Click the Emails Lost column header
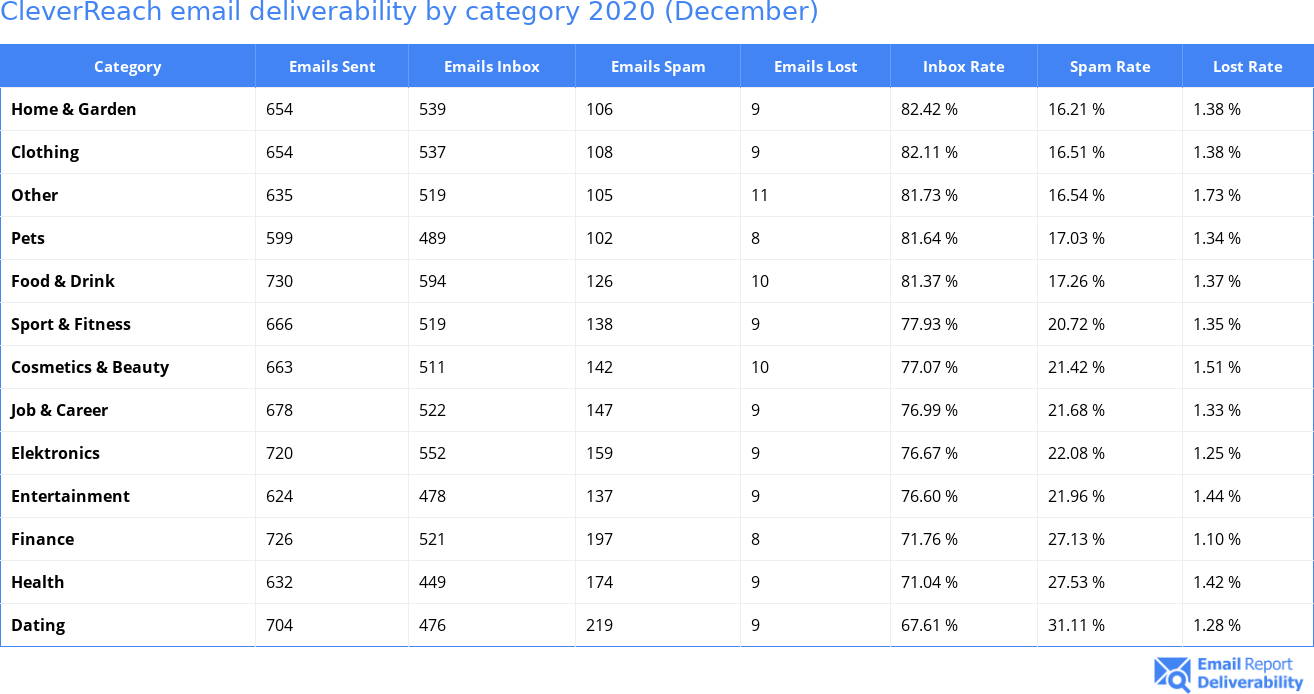Screen dimensions: 1314x694 (x=815, y=67)
